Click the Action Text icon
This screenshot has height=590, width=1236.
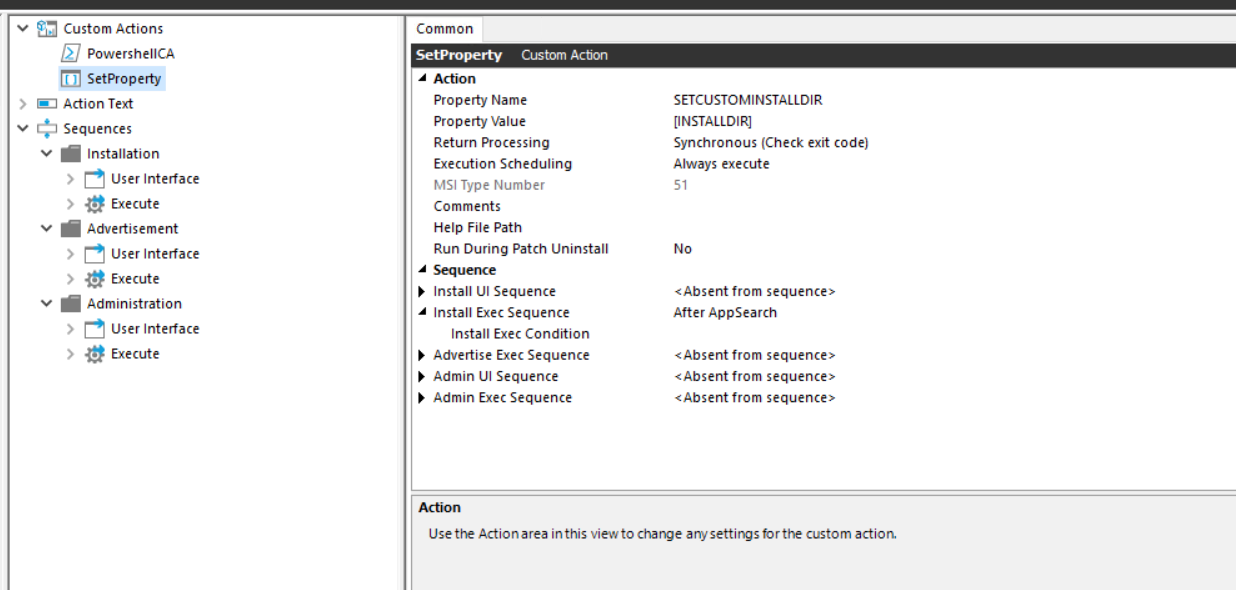[x=46, y=104]
